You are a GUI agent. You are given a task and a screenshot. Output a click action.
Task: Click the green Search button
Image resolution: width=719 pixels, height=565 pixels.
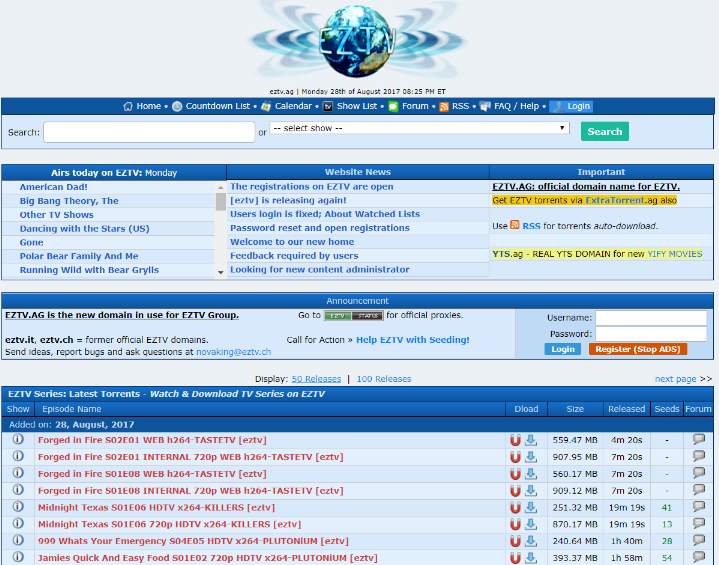pyautogui.click(x=604, y=131)
